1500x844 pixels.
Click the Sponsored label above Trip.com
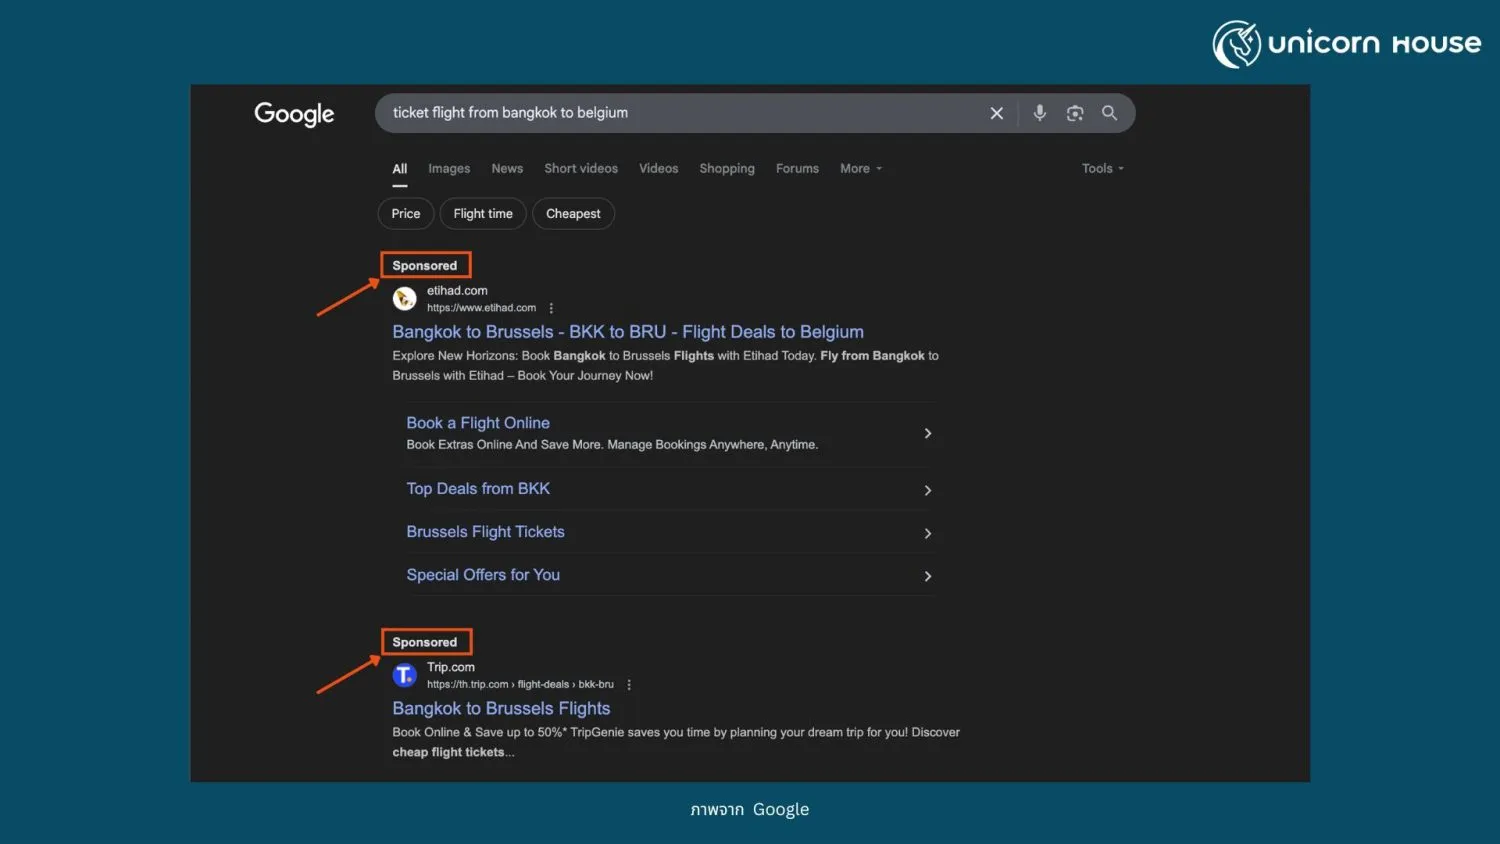click(425, 643)
